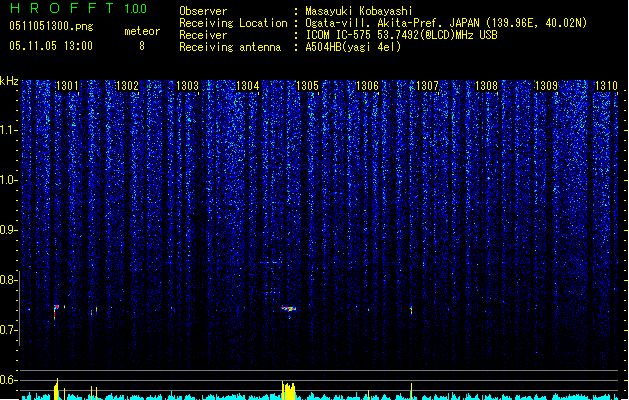Click the Receiving antenna label
Image resolution: width=629 pixels, height=400 pixels.
point(230,47)
